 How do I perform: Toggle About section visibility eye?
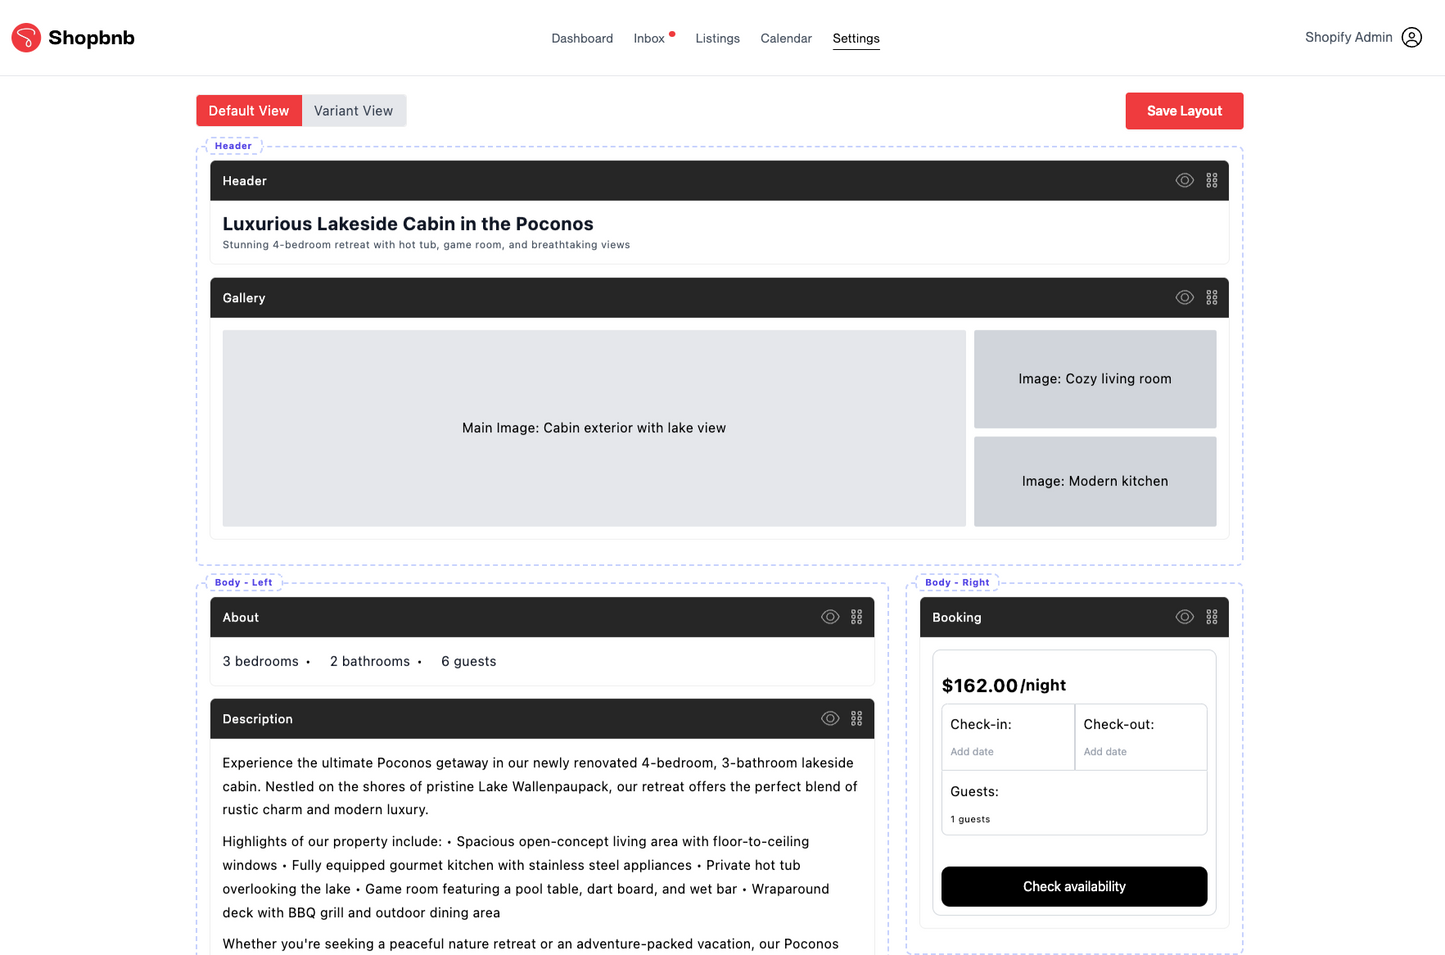point(829,617)
